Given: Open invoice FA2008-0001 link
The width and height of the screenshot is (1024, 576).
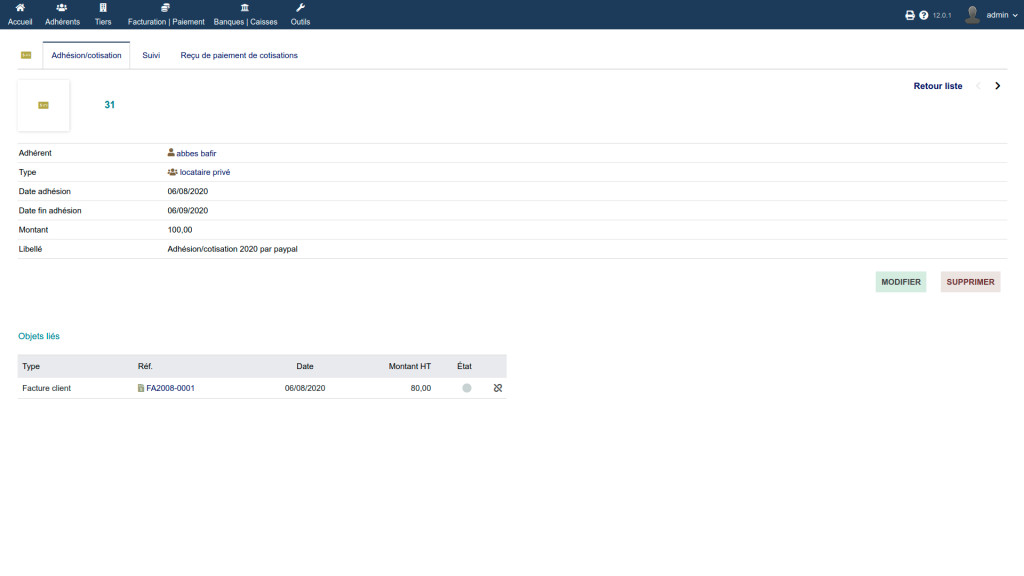Looking at the screenshot, I should pyautogui.click(x=170, y=388).
